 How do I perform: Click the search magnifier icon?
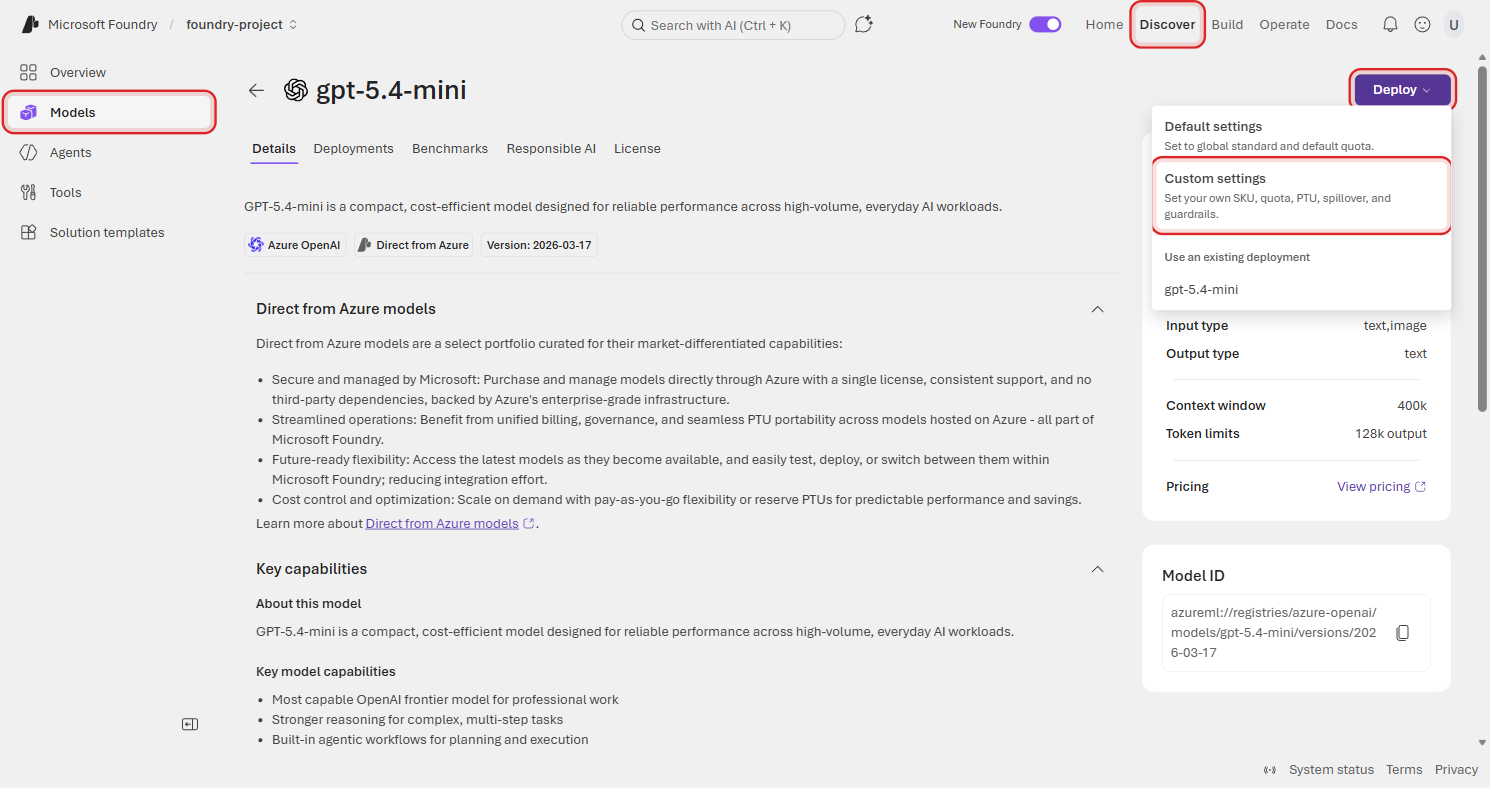(x=638, y=25)
